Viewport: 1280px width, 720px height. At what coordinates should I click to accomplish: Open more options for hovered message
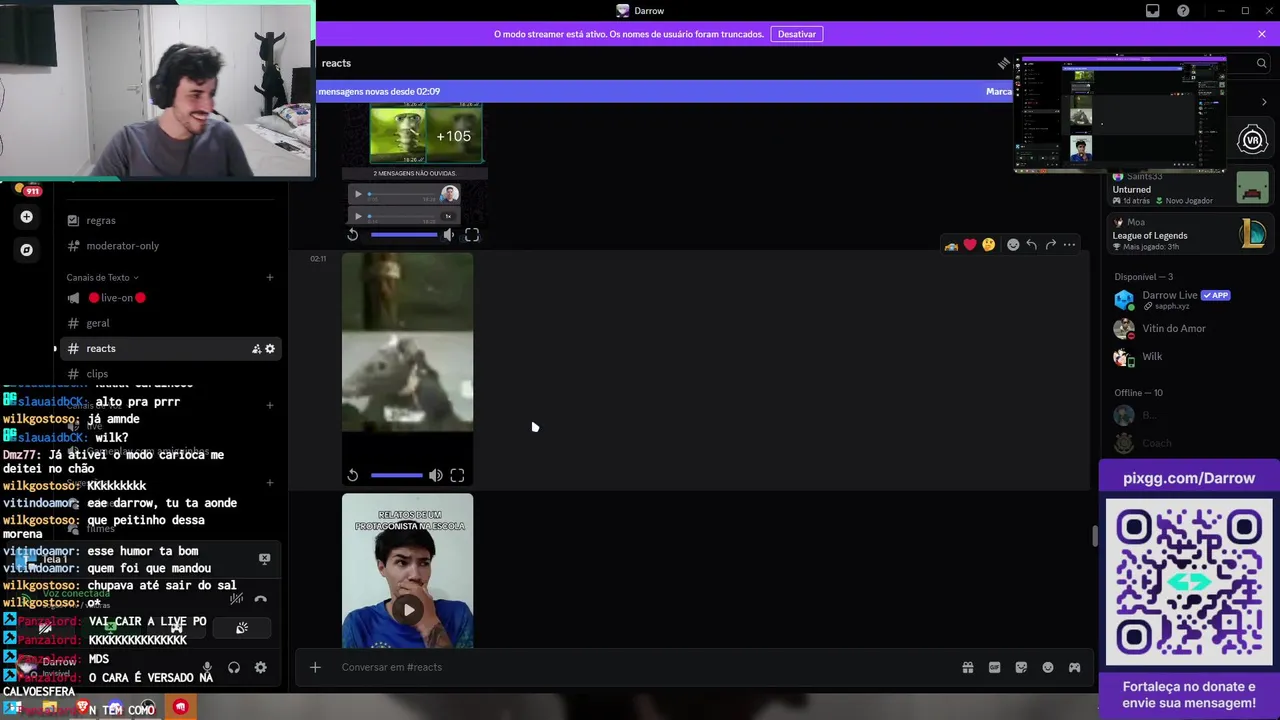point(1069,245)
